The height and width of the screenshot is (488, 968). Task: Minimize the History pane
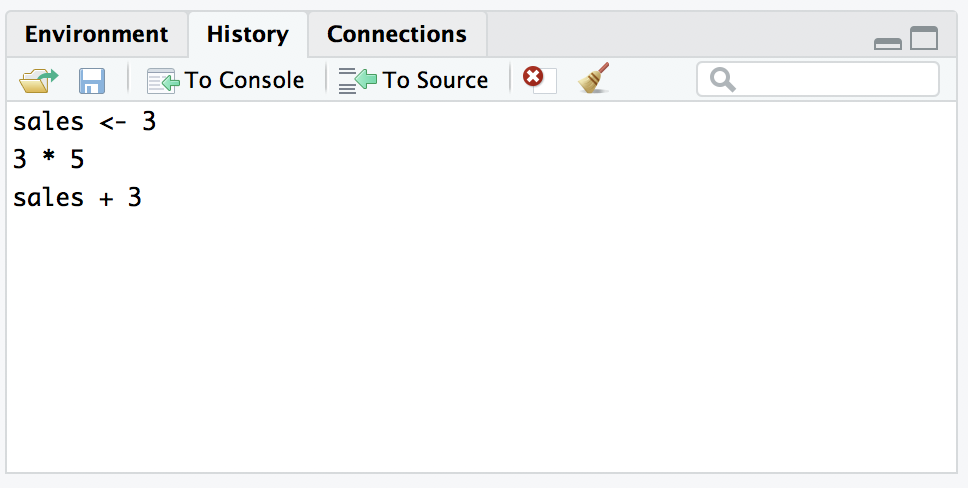coord(888,42)
